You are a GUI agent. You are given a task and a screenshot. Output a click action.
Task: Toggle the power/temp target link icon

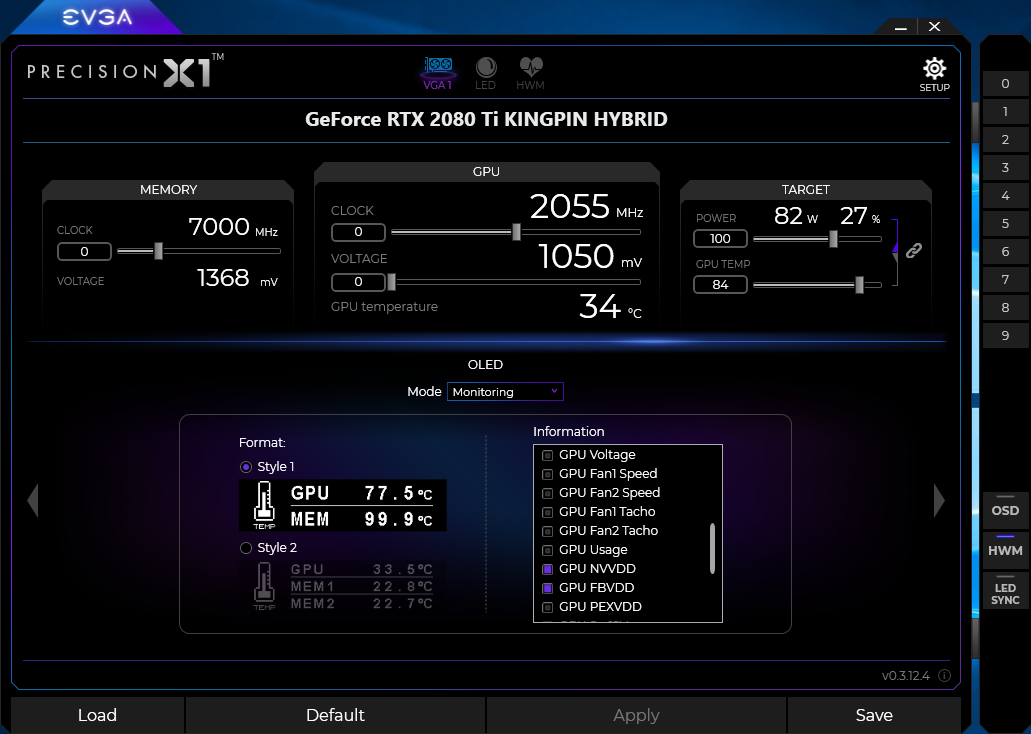tap(913, 251)
